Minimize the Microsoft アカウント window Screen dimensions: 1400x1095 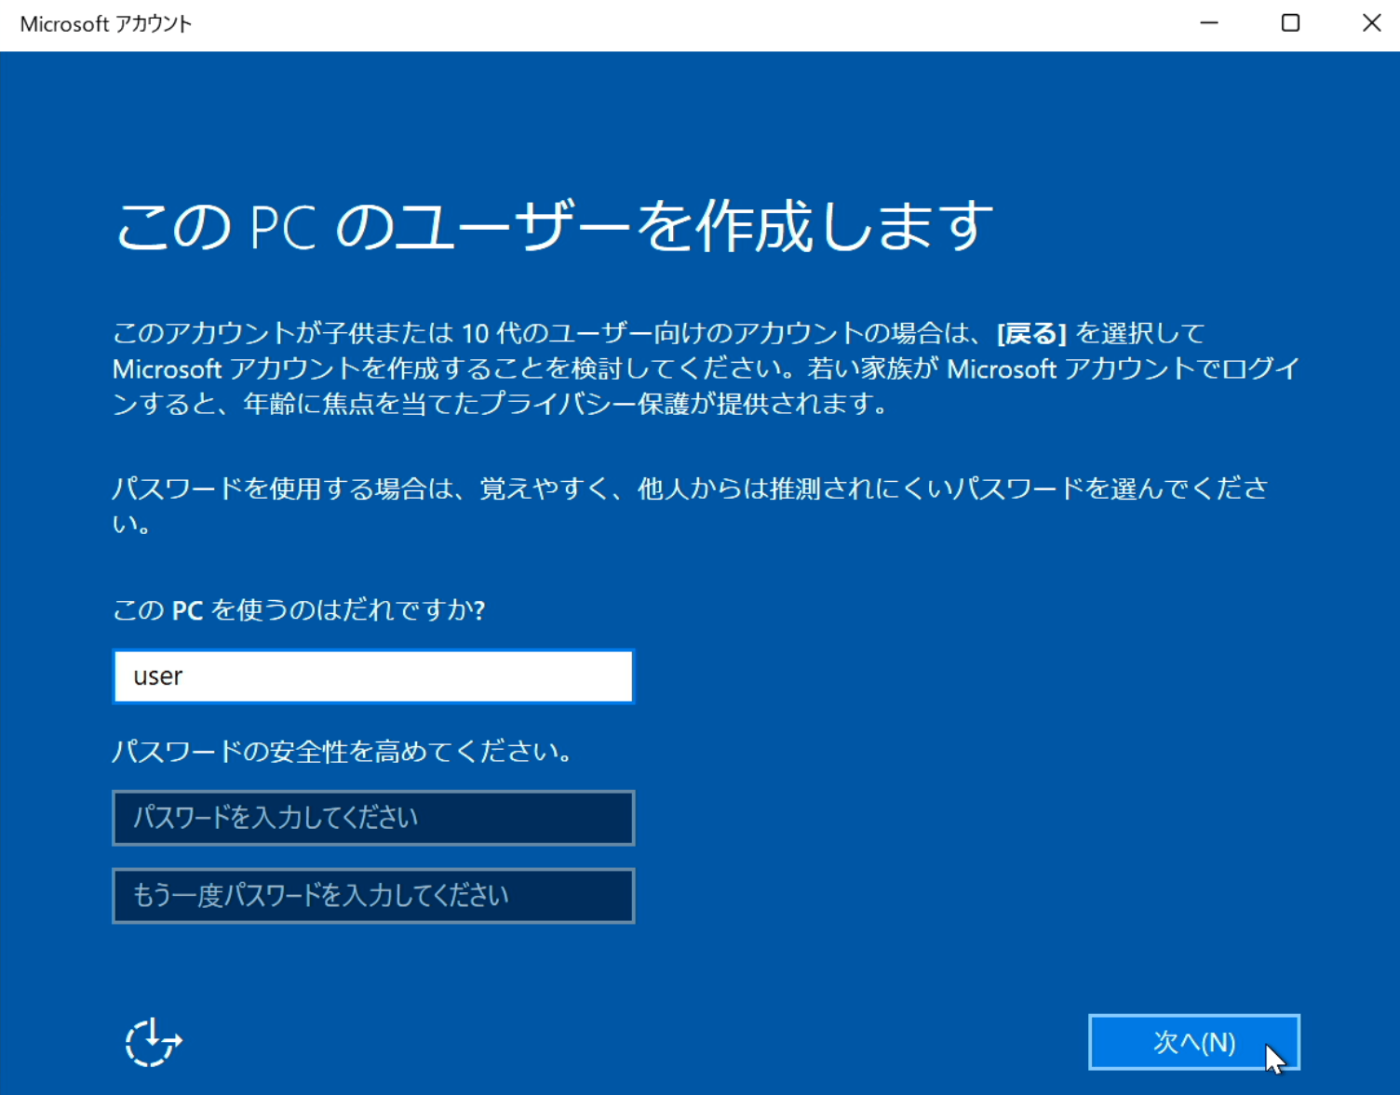click(x=1209, y=23)
